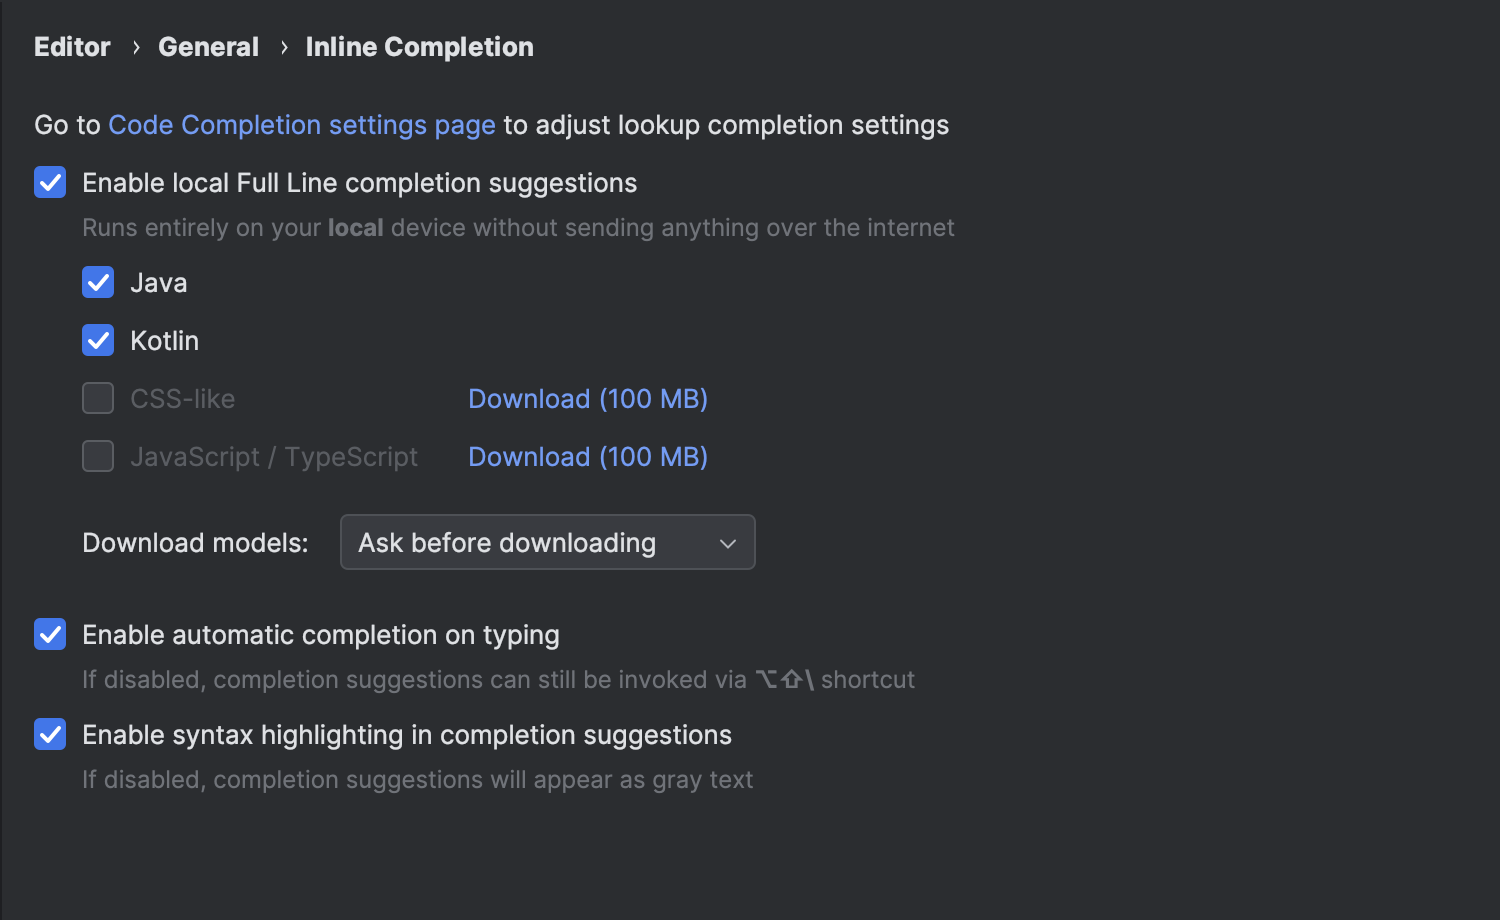Disable syntax highlighting in completion suggestions

(50, 735)
